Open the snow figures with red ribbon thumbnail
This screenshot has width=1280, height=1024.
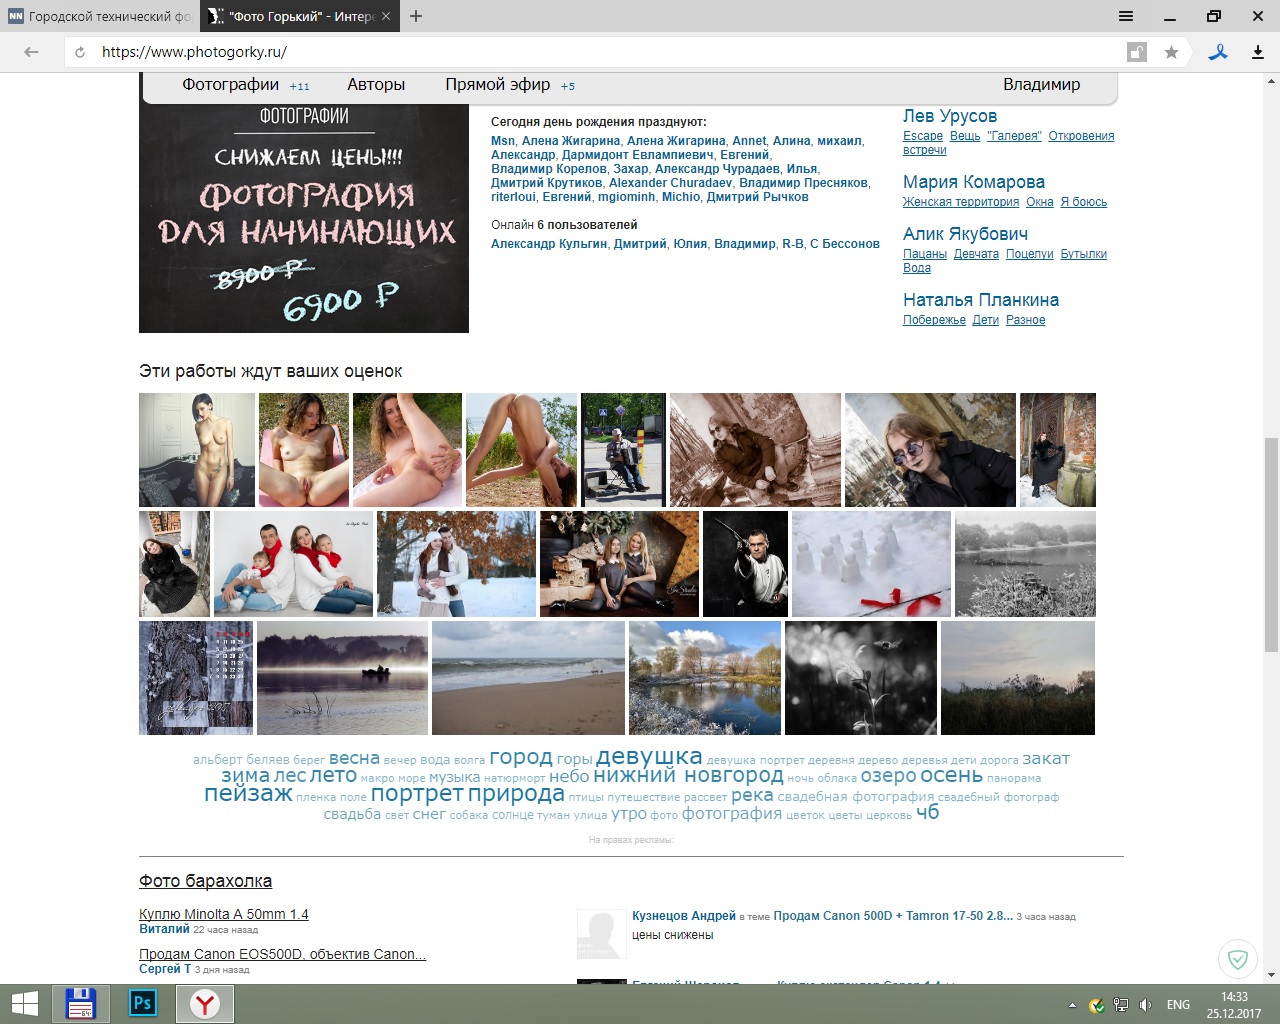(x=870, y=564)
